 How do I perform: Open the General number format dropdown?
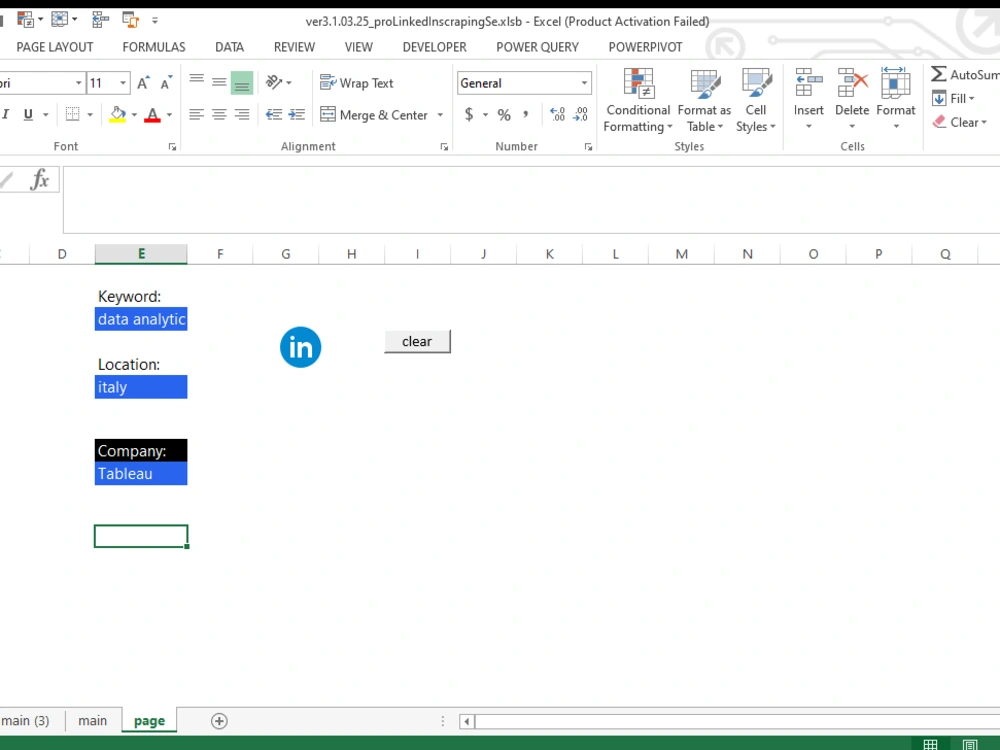[583, 82]
